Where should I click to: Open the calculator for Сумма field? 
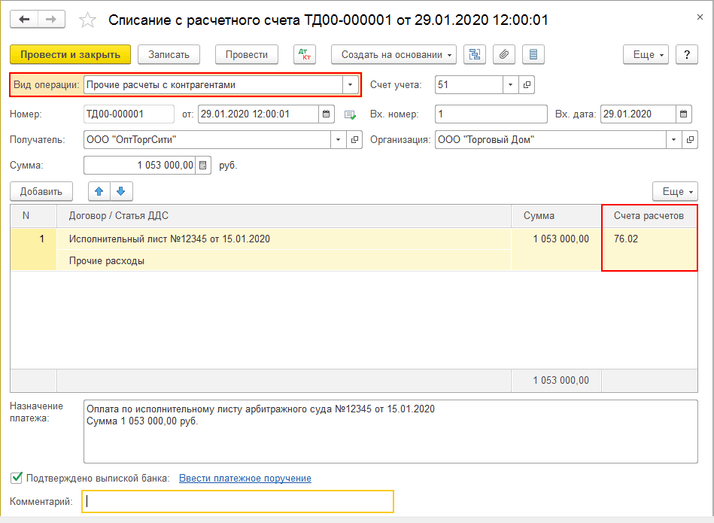click(204, 165)
